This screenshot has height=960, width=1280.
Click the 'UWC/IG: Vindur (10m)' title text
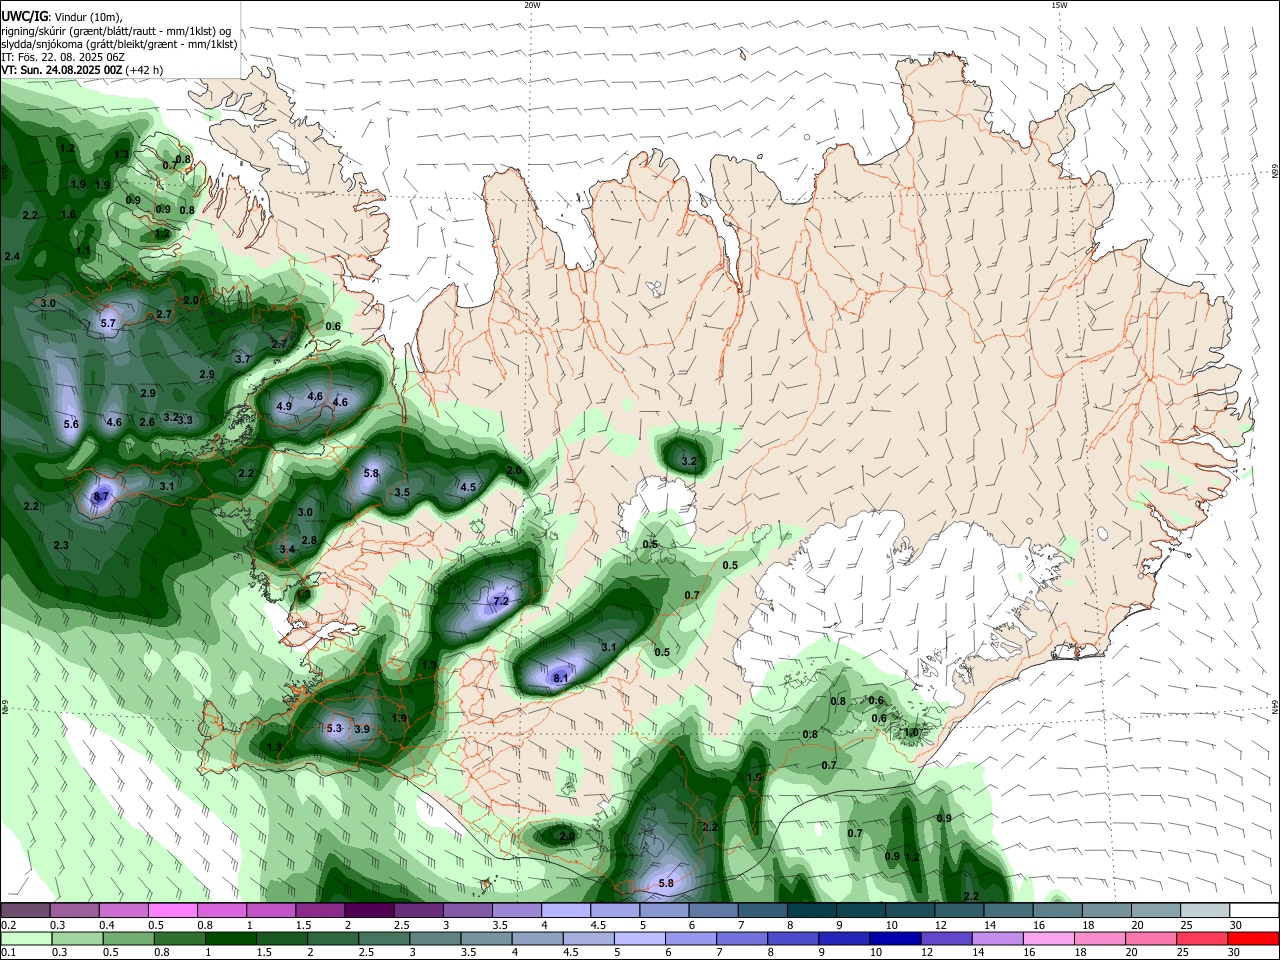coord(62,17)
